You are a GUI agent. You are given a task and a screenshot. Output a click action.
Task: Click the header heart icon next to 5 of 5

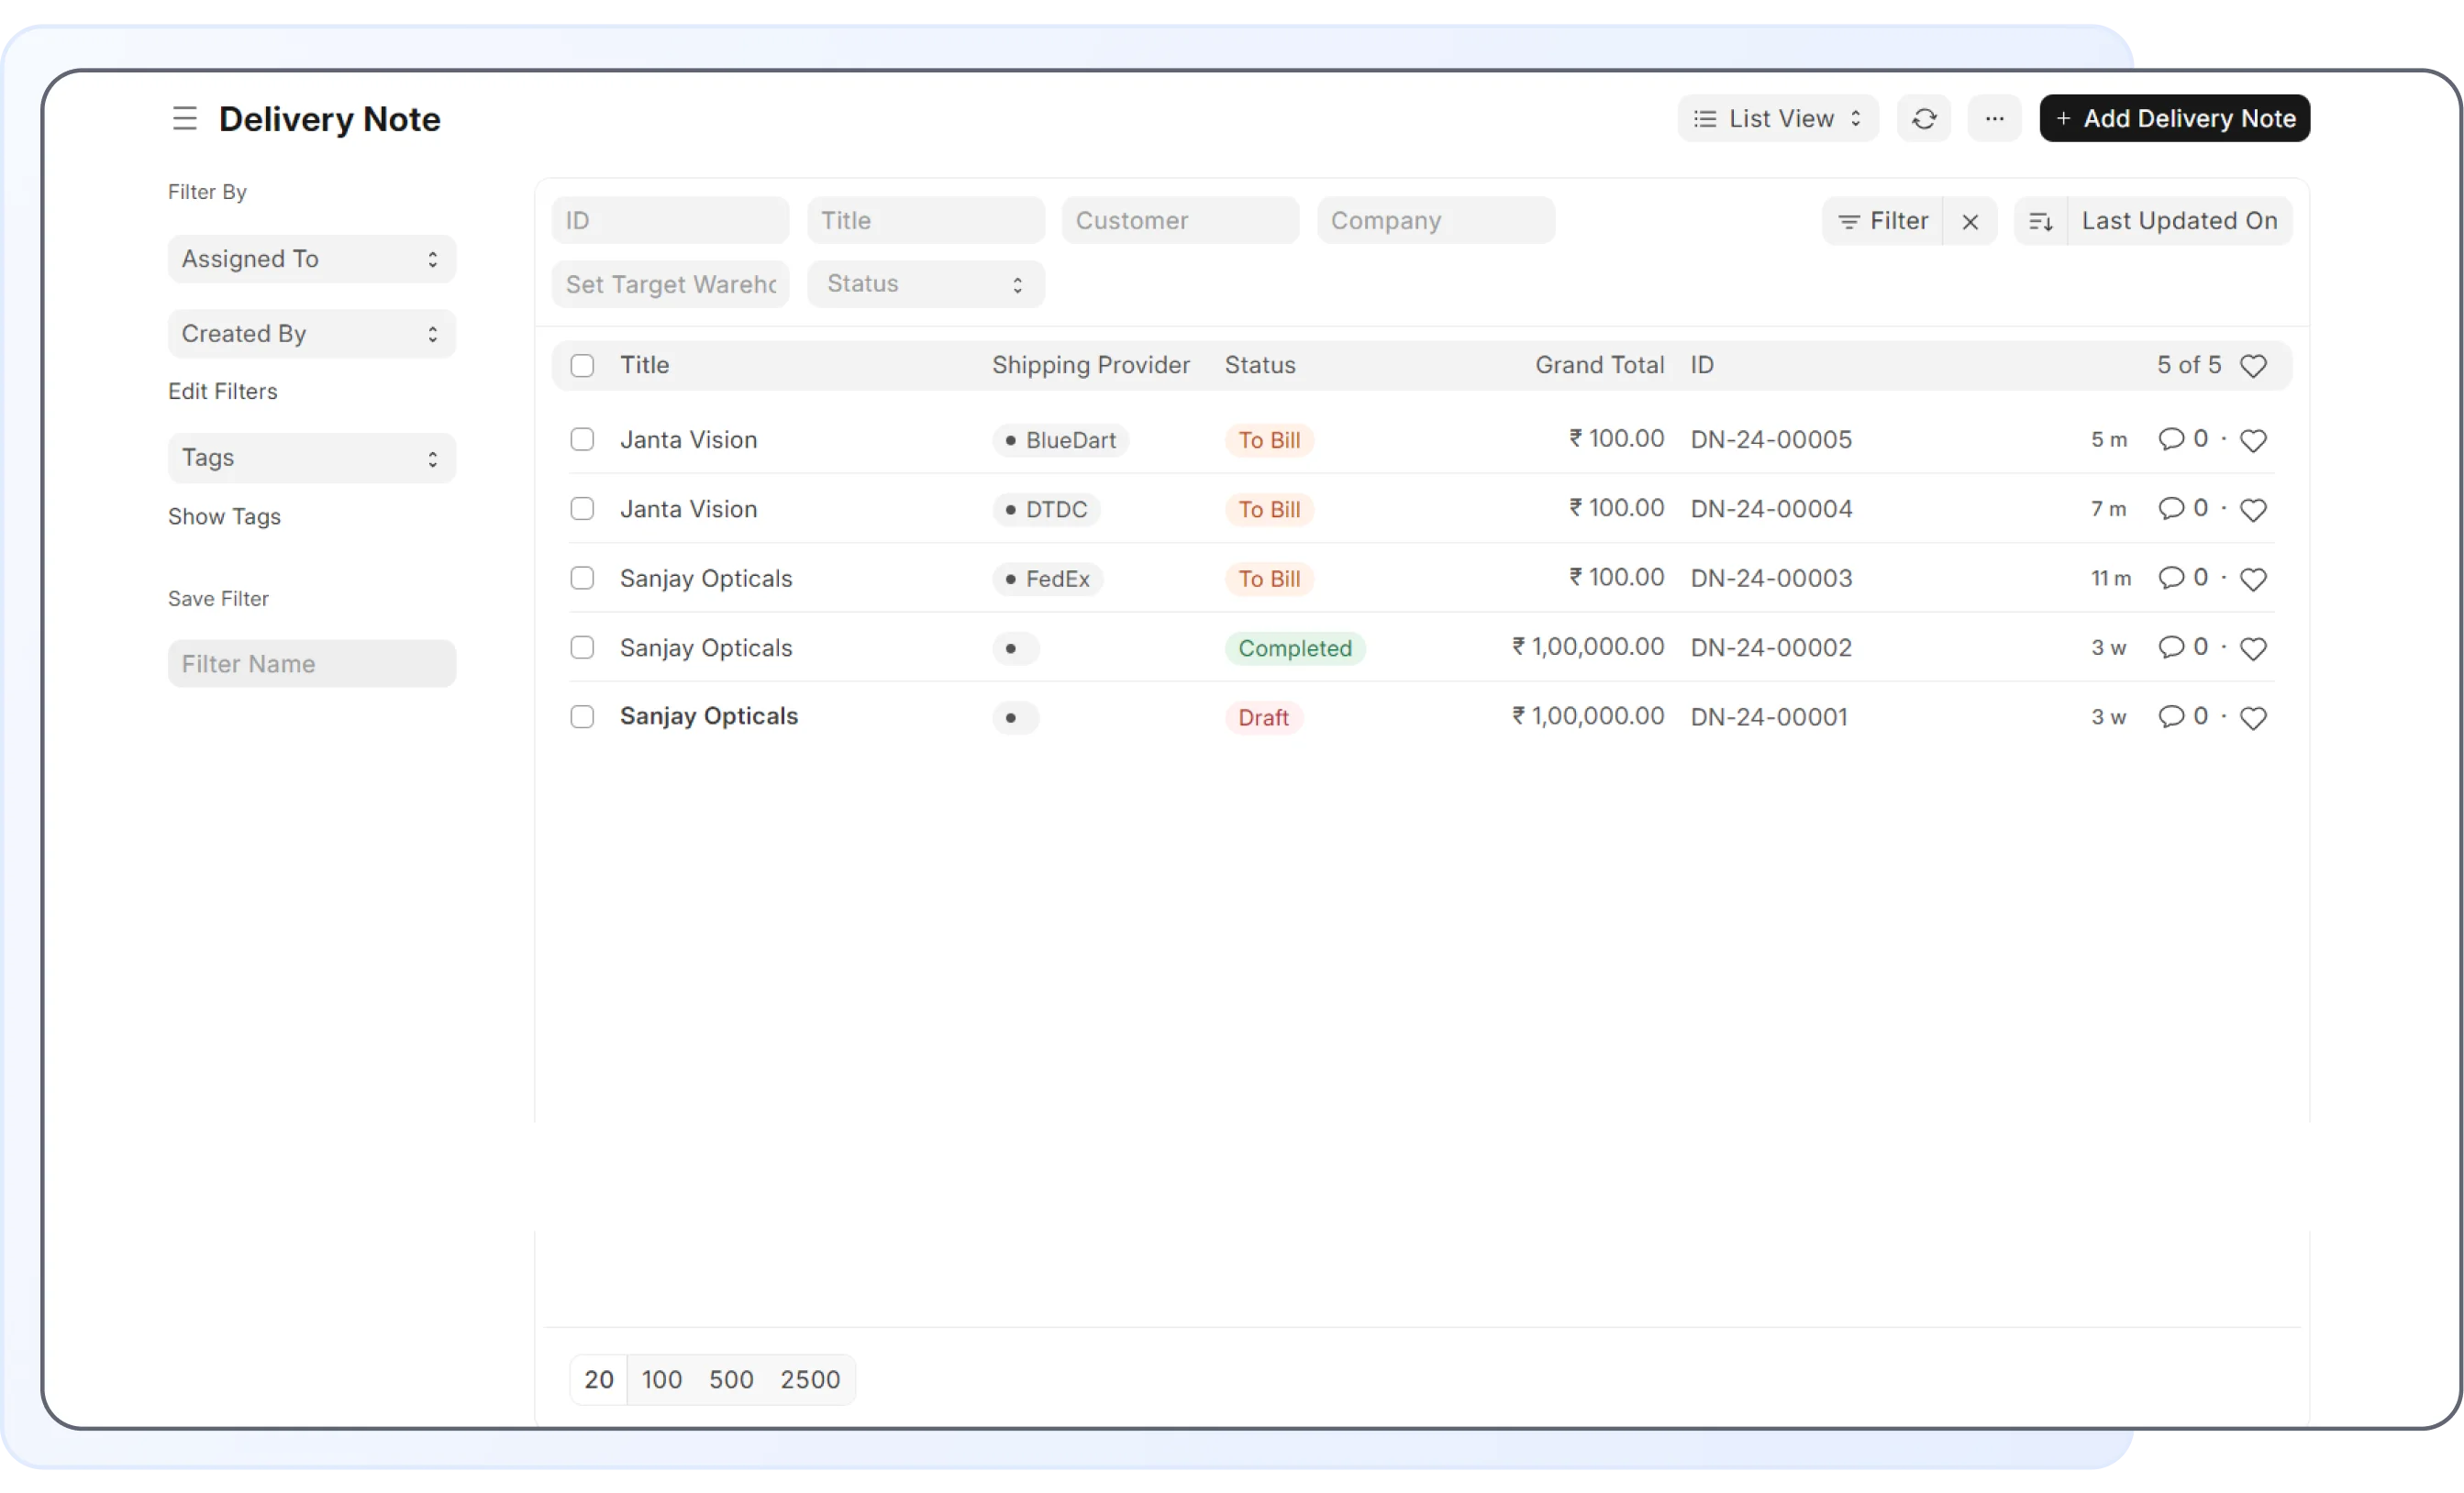[2252, 366]
